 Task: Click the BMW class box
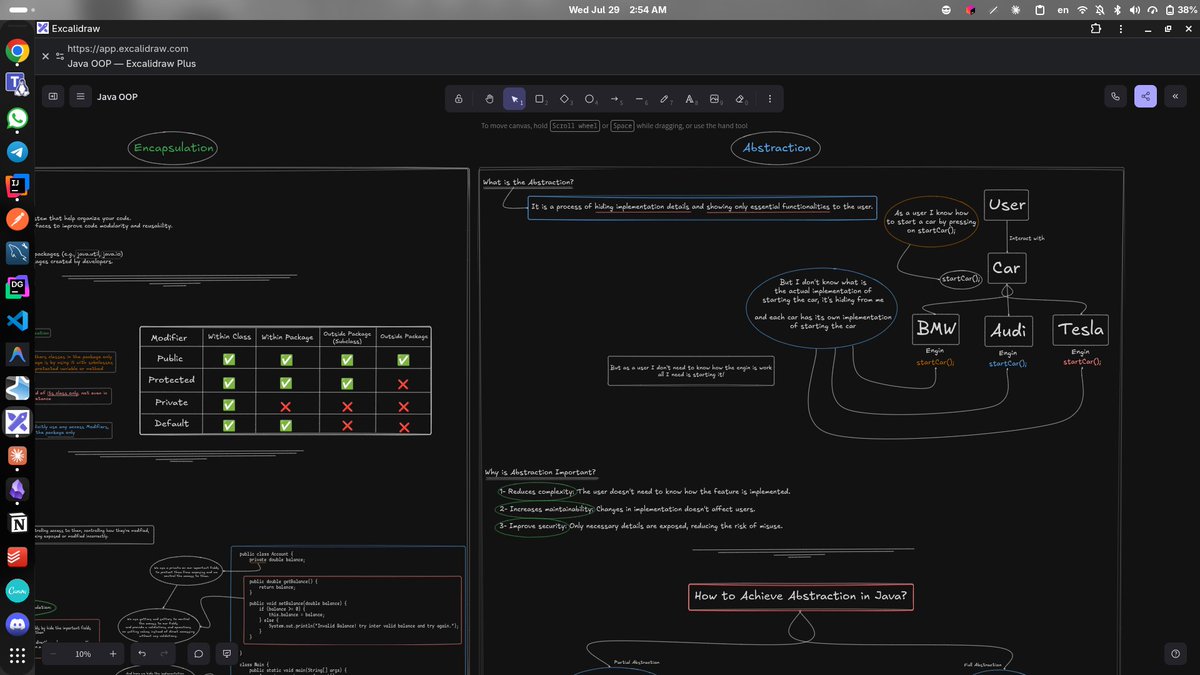936,328
